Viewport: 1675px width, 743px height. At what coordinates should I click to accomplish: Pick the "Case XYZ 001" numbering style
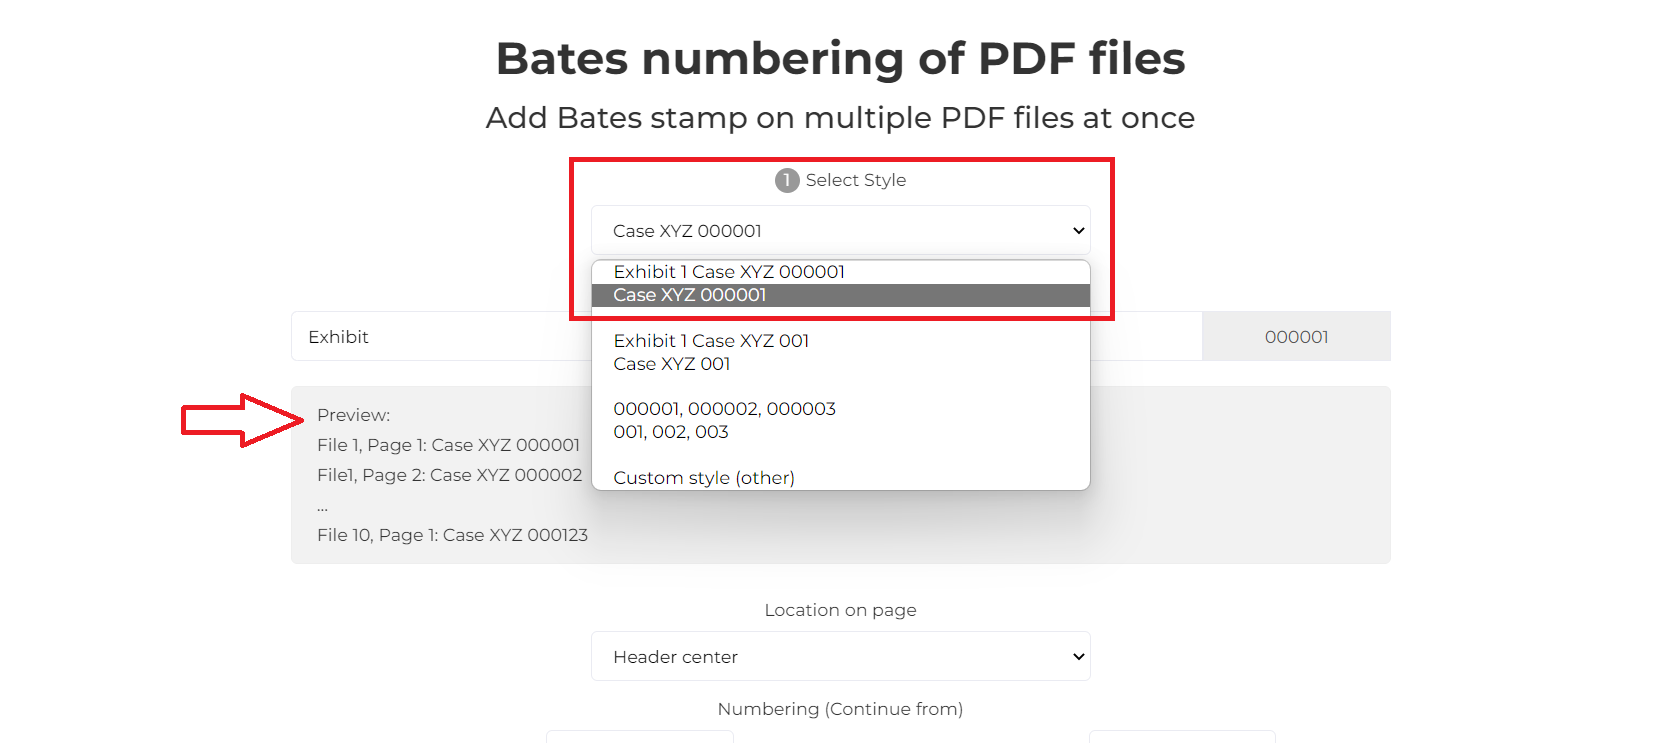click(x=671, y=364)
